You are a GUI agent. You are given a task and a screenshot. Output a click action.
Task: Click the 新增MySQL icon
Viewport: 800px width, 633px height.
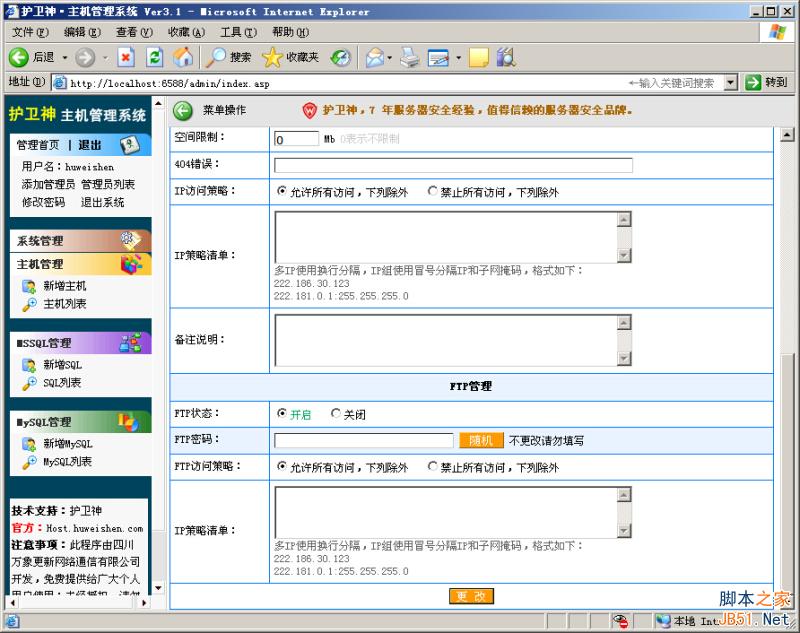[29, 444]
